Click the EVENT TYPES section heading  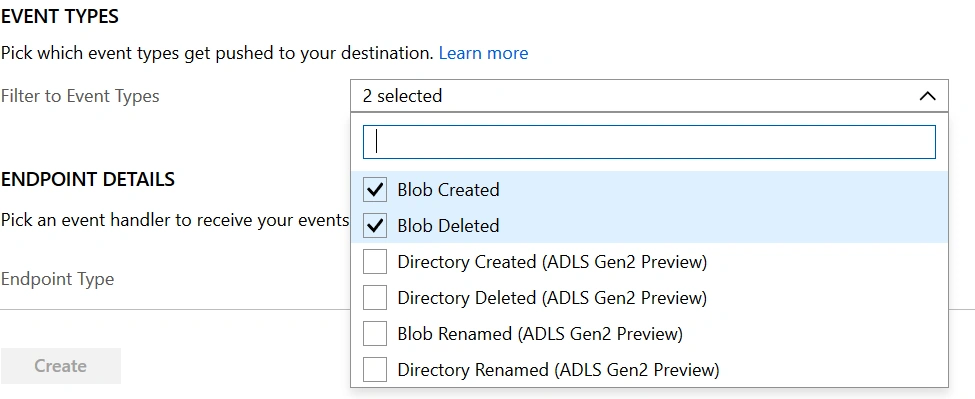(x=60, y=16)
